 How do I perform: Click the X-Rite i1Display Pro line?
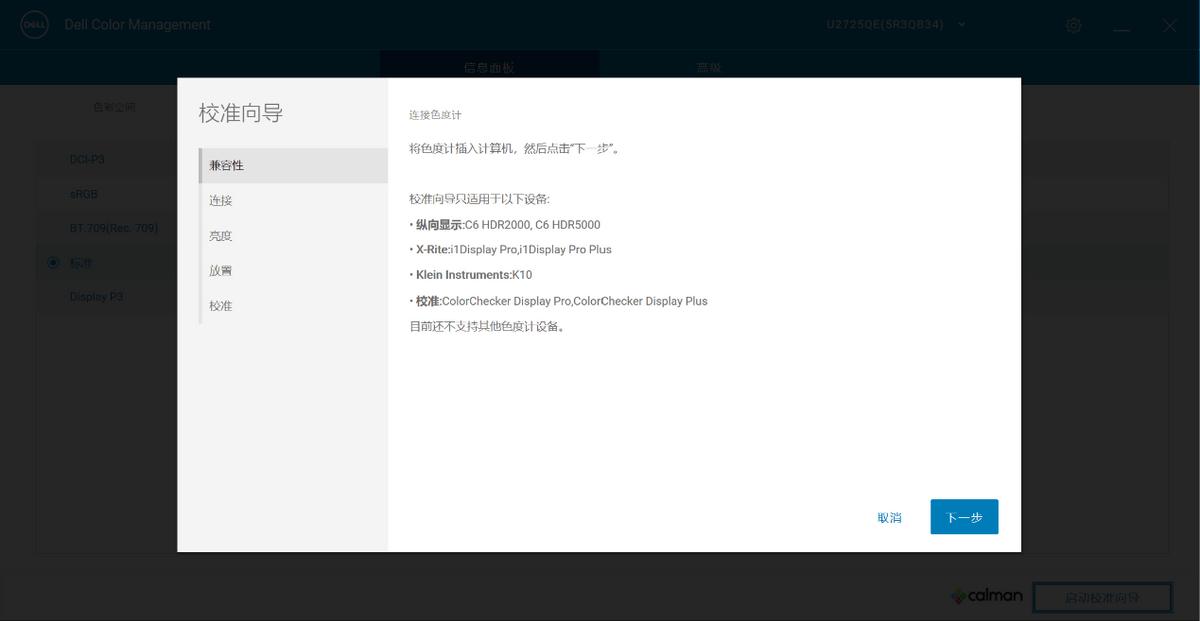[510, 250]
